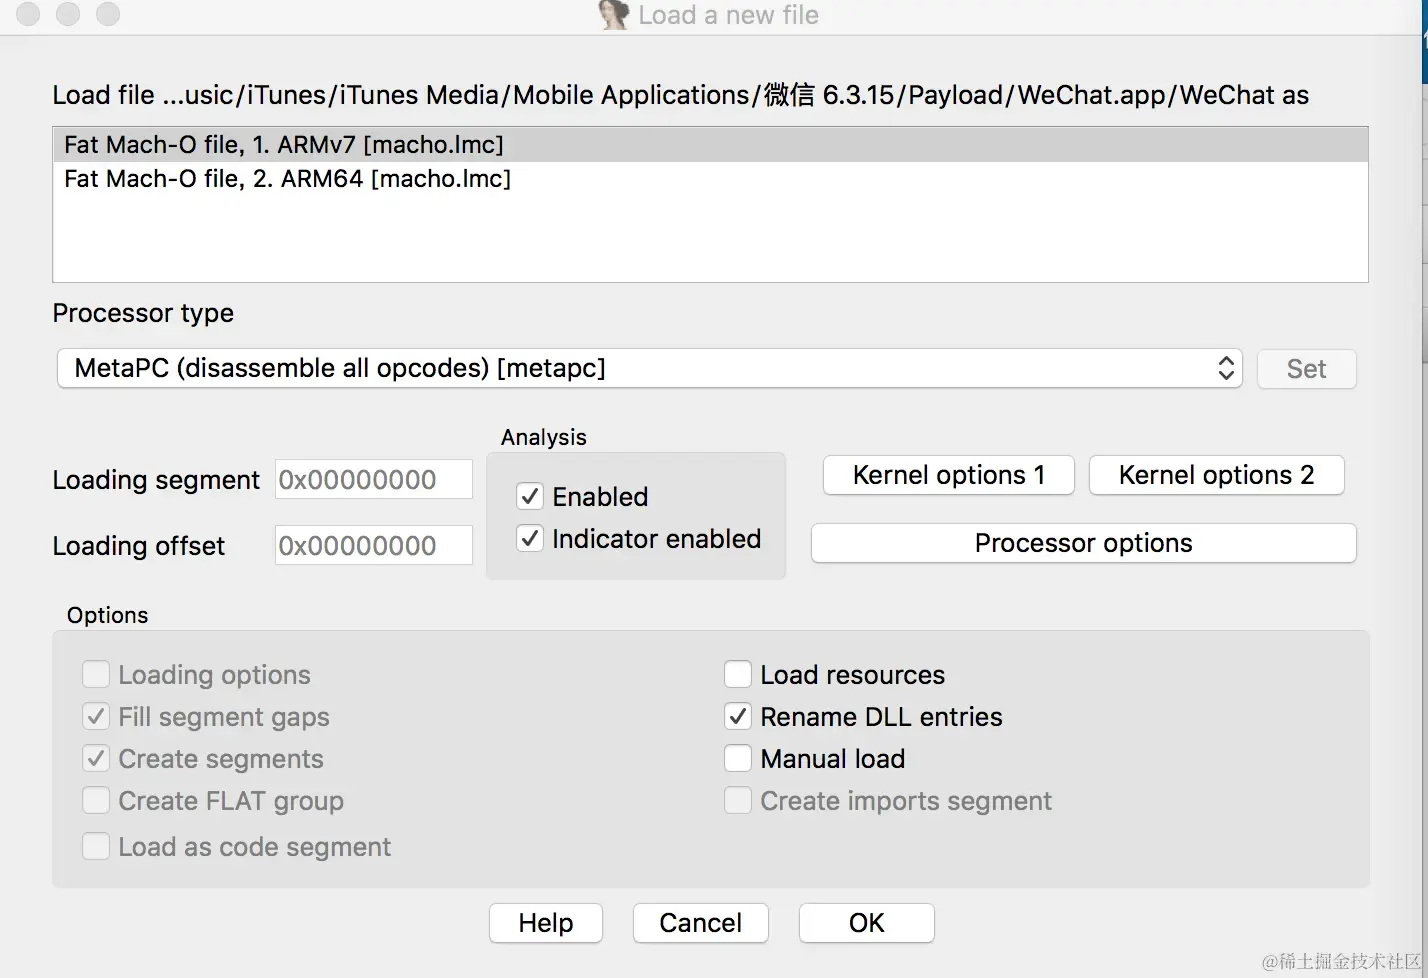Click the Loading segment address field
The height and width of the screenshot is (978, 1428).
[x=373, y=480]
